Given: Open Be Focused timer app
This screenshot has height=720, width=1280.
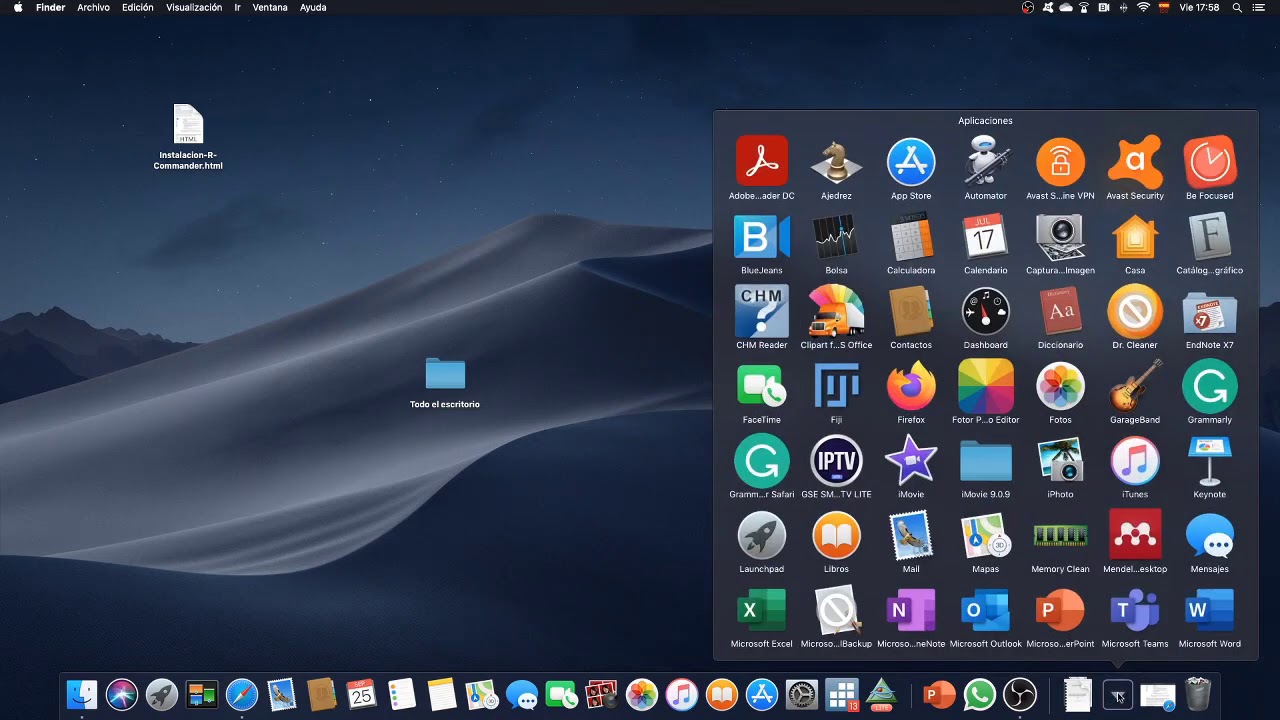Looking at the screenshot, I should pos(1210,161).
